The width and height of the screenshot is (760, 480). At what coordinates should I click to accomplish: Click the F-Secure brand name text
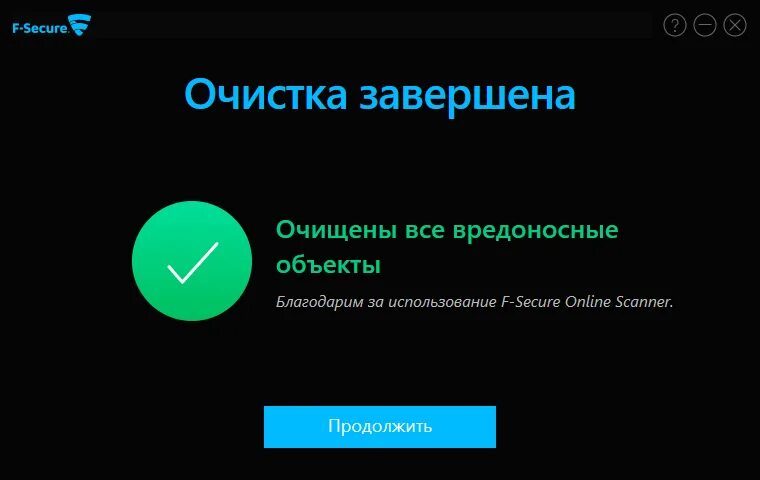pyautogui.click(x=41, y=28)
